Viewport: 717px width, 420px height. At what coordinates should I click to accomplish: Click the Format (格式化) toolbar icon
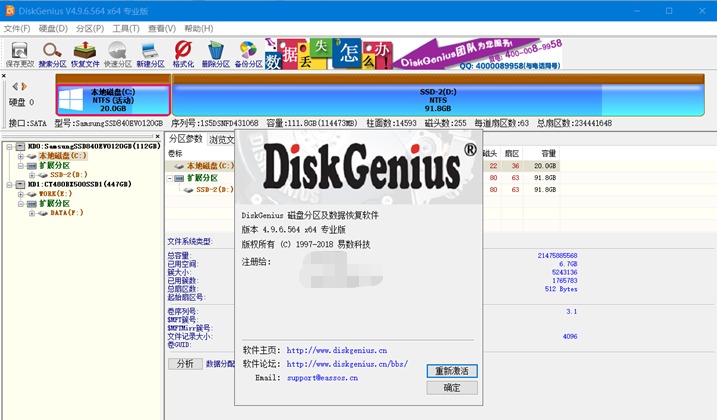183,54
